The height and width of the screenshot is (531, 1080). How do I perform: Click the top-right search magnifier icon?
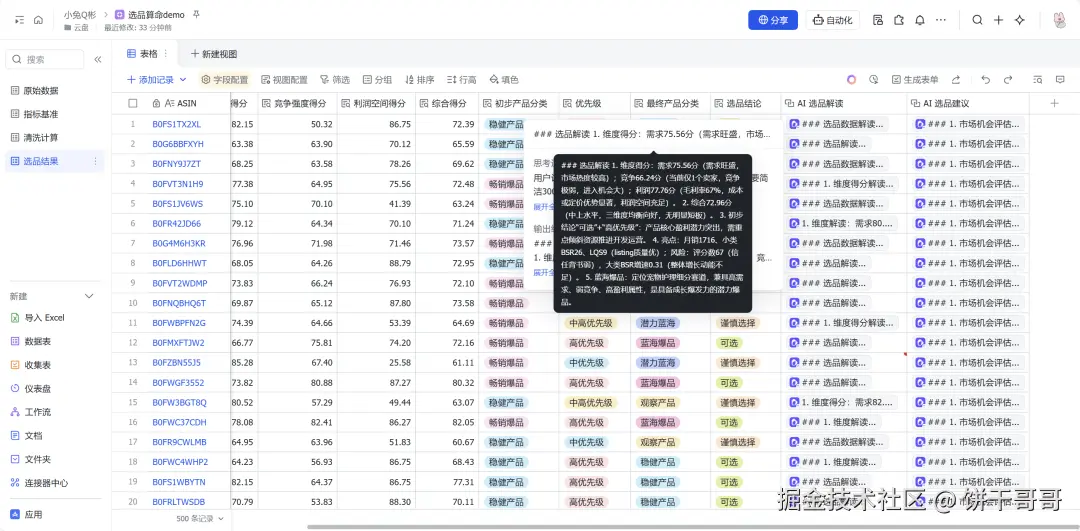pyautogui.click(x=977, y=20)
